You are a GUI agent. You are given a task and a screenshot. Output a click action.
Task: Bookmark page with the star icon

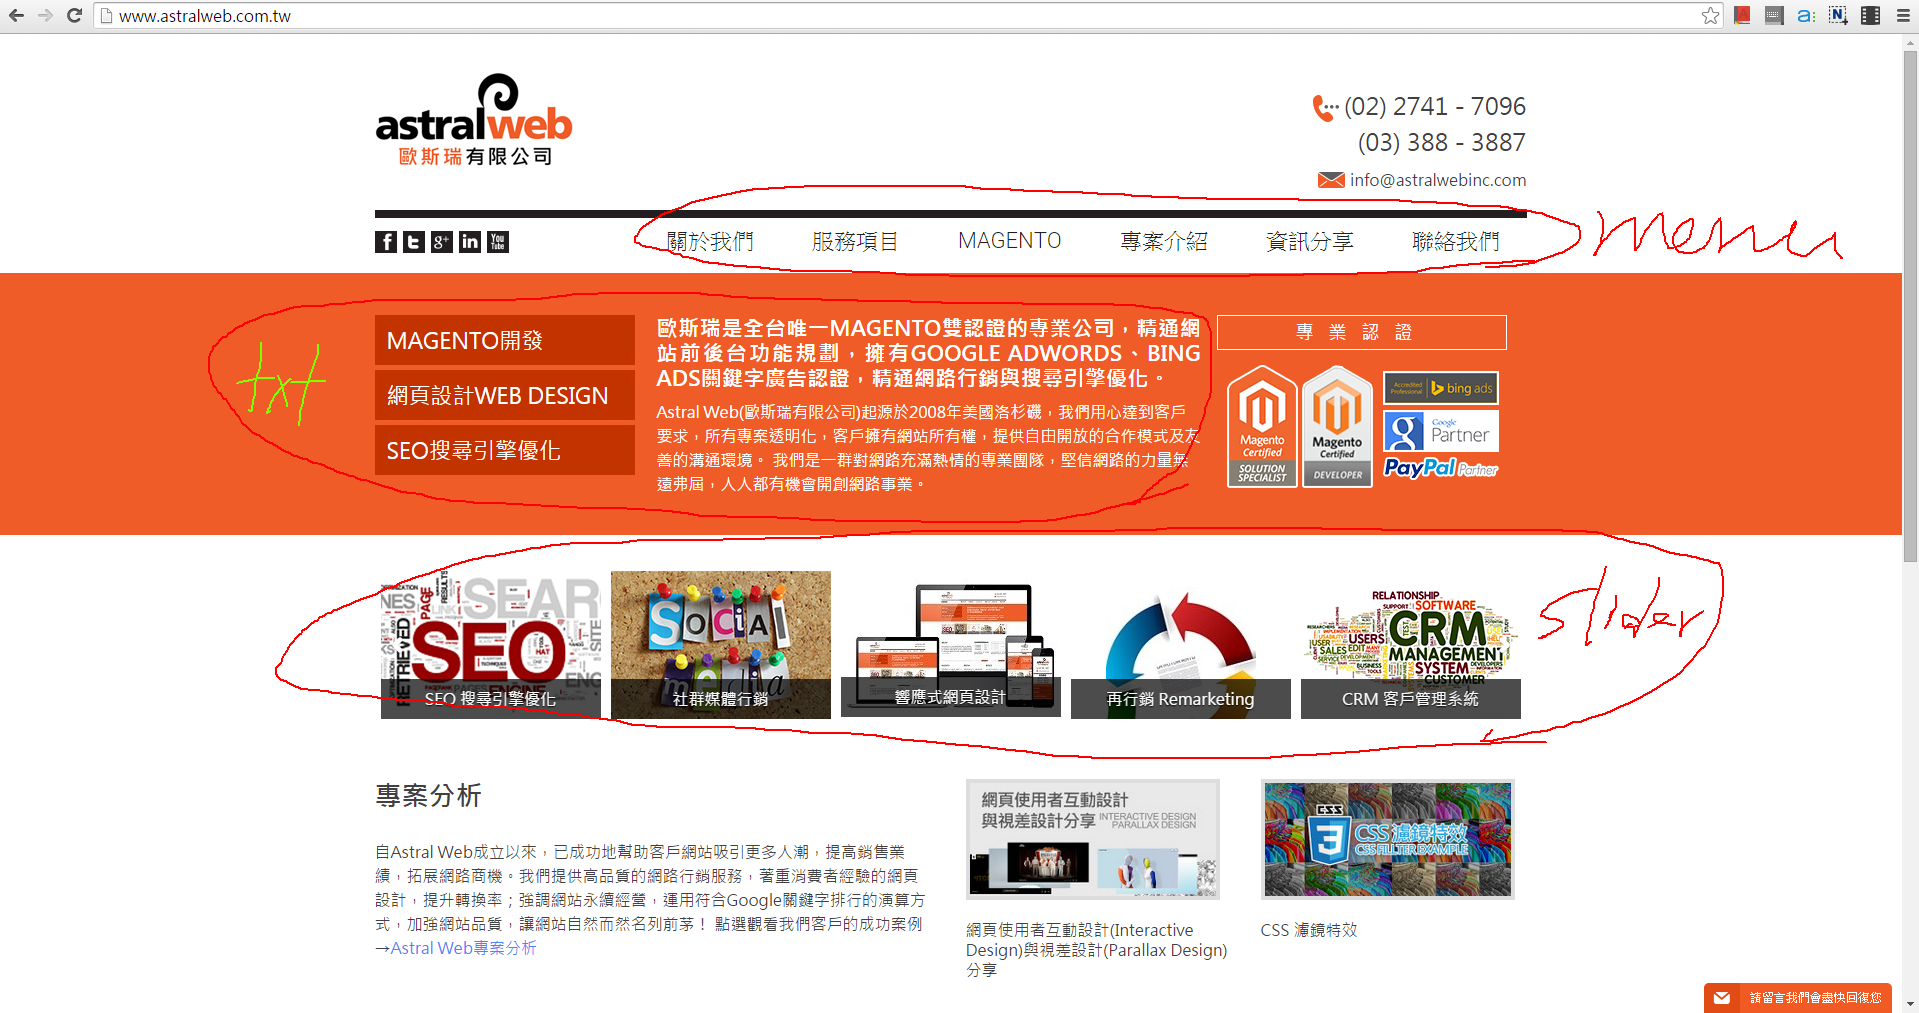pos(1710,16)
